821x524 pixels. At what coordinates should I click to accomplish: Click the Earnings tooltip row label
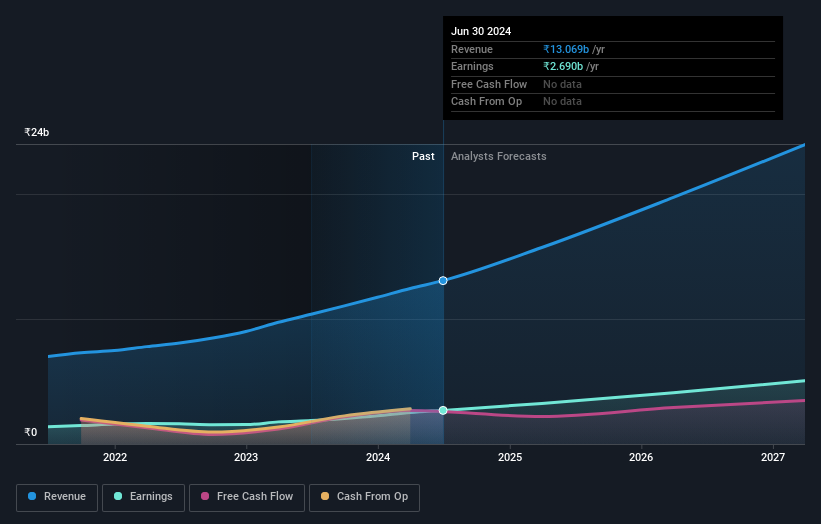tap(472, 66)
